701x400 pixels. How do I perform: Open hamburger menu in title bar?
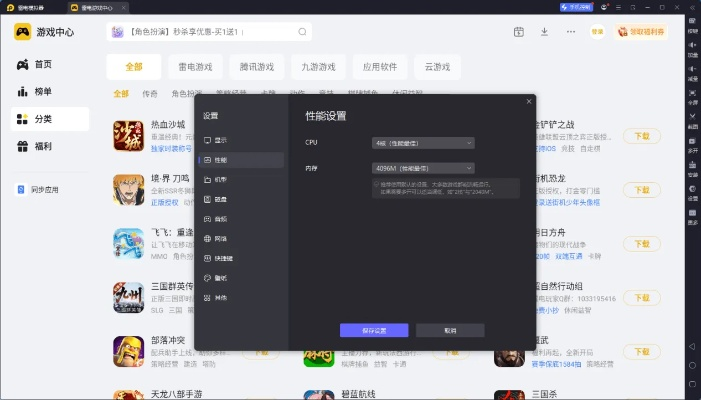pyautogui.click(x=618, y=7)
